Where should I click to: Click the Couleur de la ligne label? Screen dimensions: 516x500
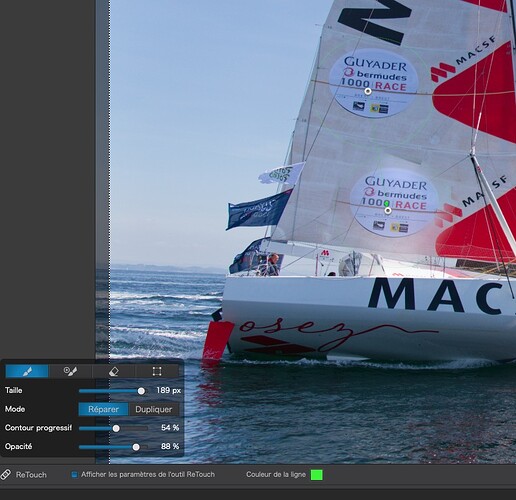coord(276,474)
